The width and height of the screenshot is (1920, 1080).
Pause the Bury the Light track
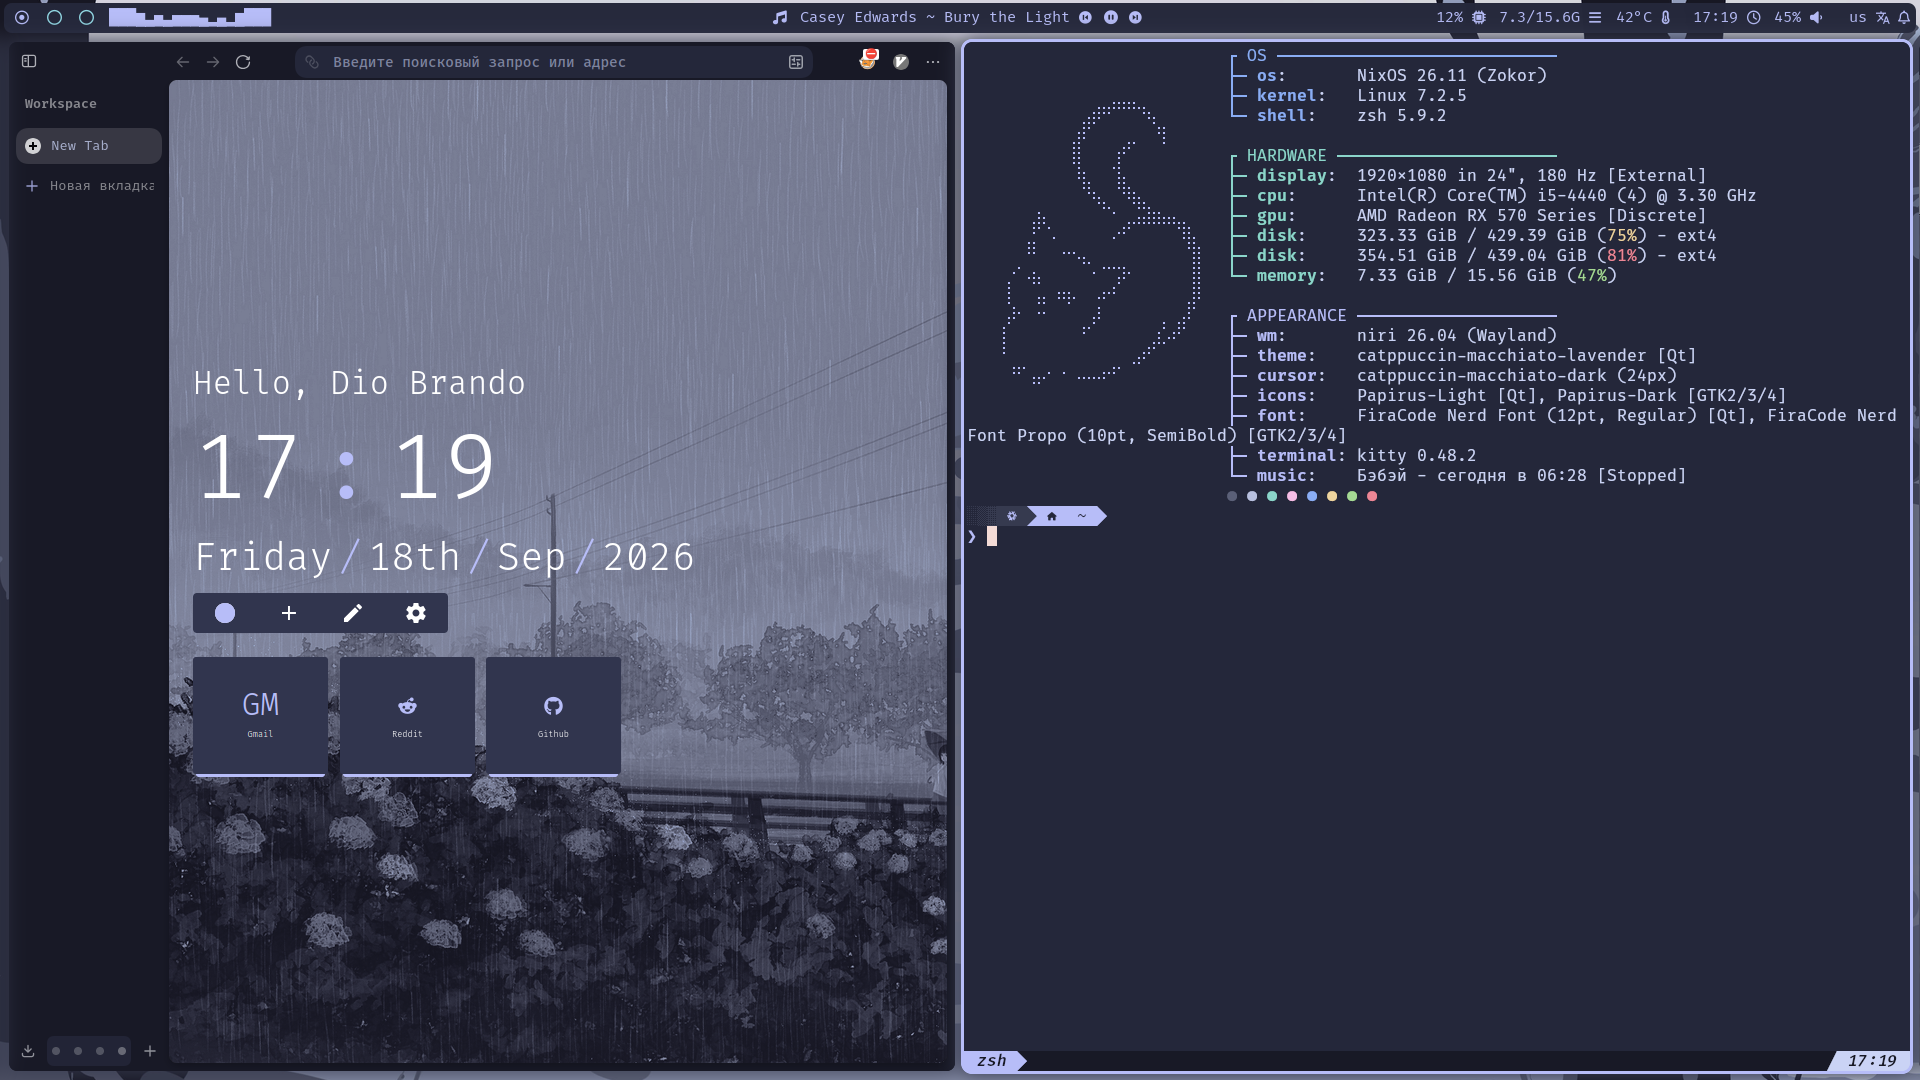tap(1111, 17)
